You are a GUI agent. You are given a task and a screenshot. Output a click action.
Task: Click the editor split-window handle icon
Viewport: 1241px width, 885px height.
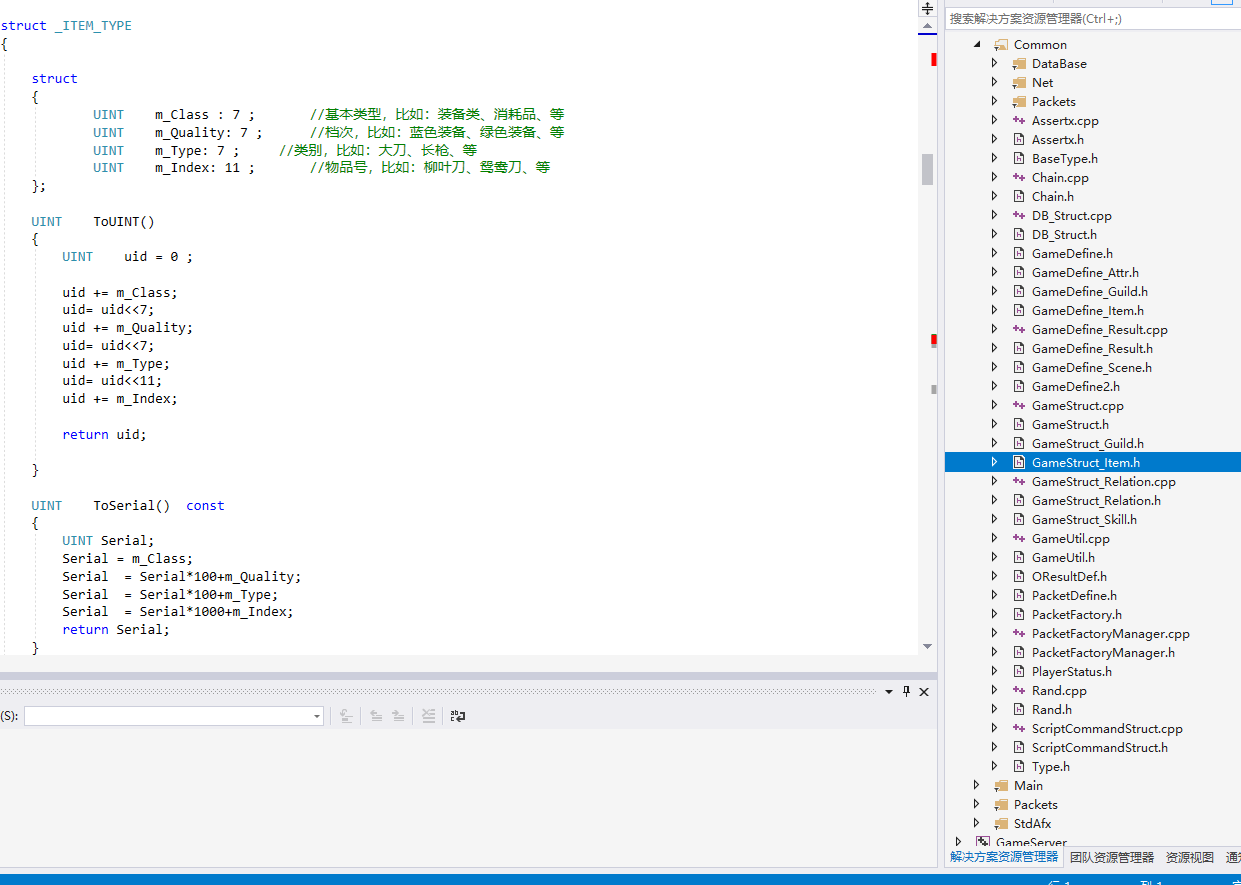click(927, 8)
